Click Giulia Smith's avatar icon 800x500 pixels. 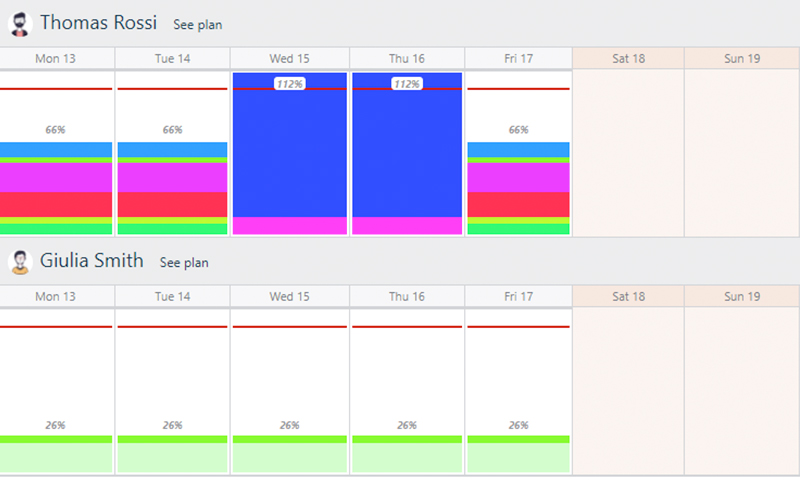pos(20,262)
